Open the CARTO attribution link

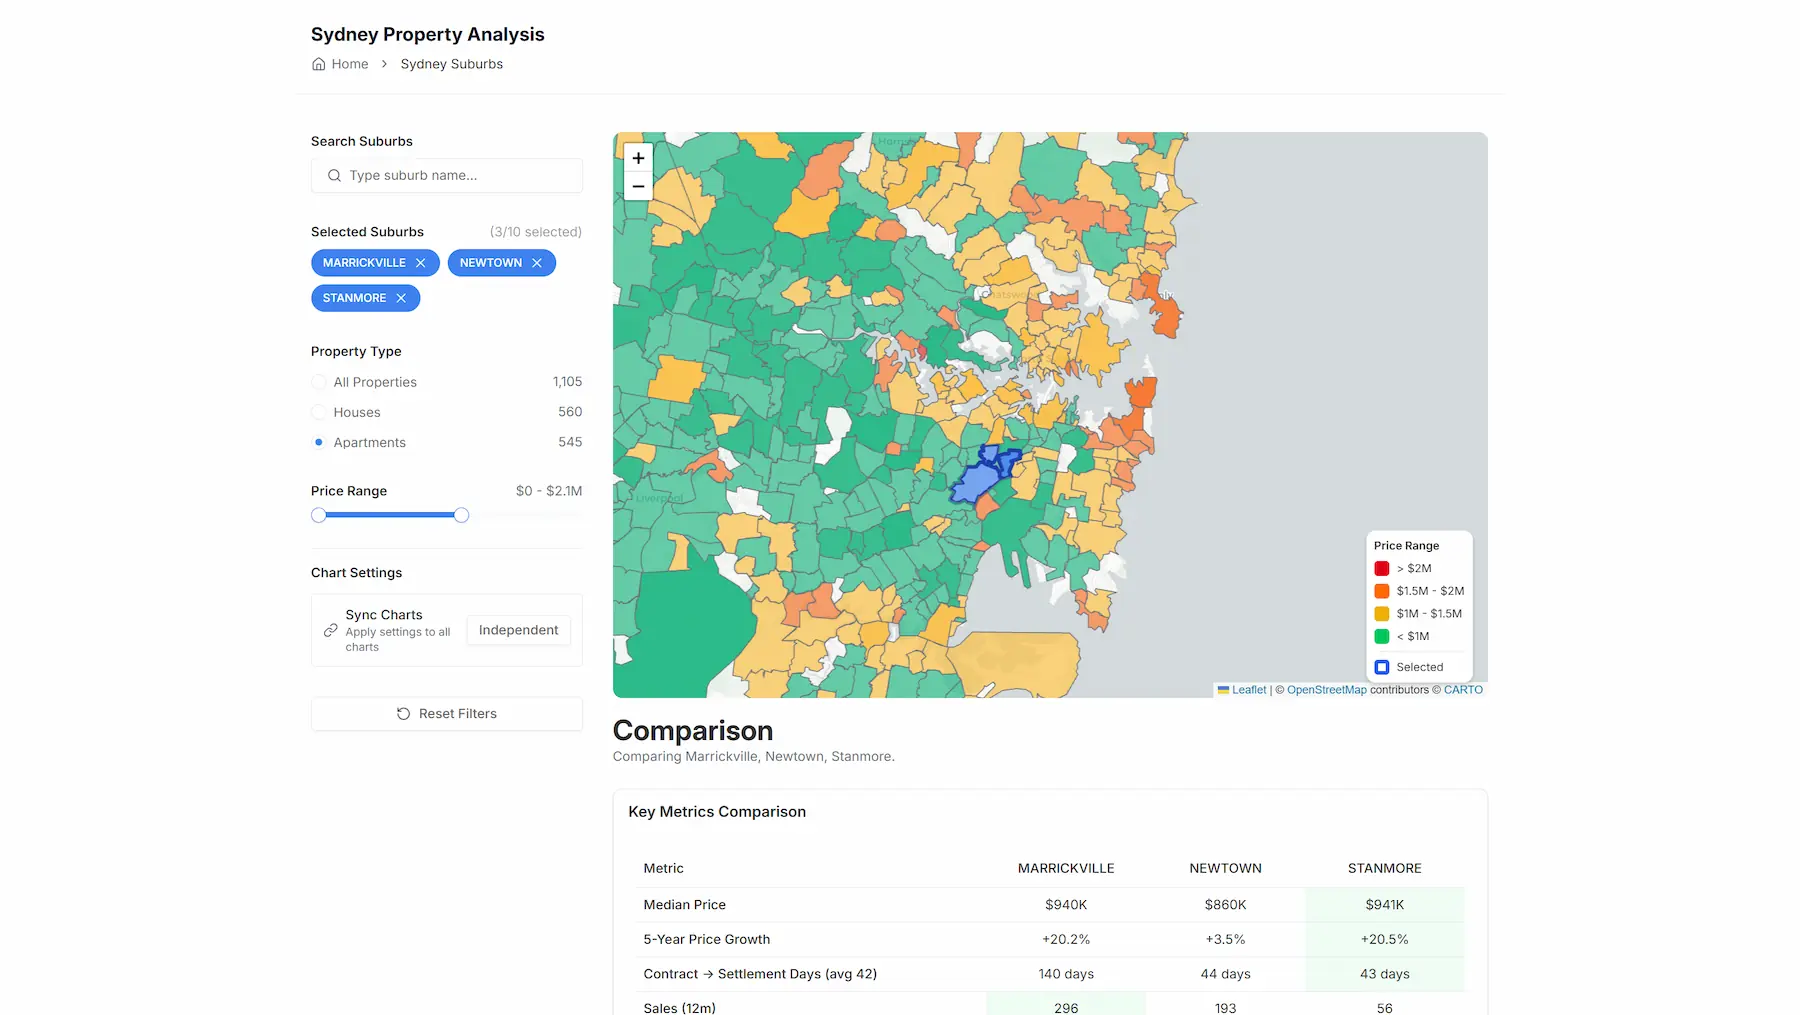pos(1463,689)
